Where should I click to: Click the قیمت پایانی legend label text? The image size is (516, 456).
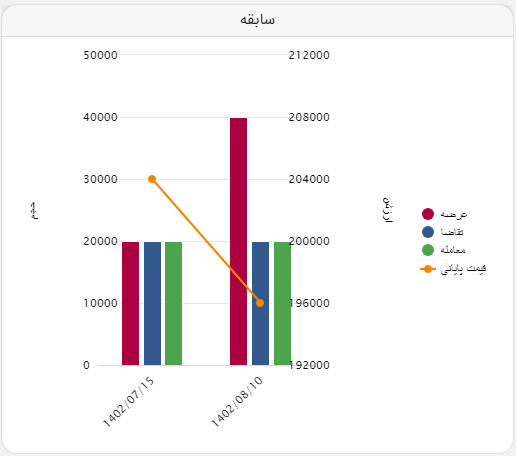tap(463, 269)
